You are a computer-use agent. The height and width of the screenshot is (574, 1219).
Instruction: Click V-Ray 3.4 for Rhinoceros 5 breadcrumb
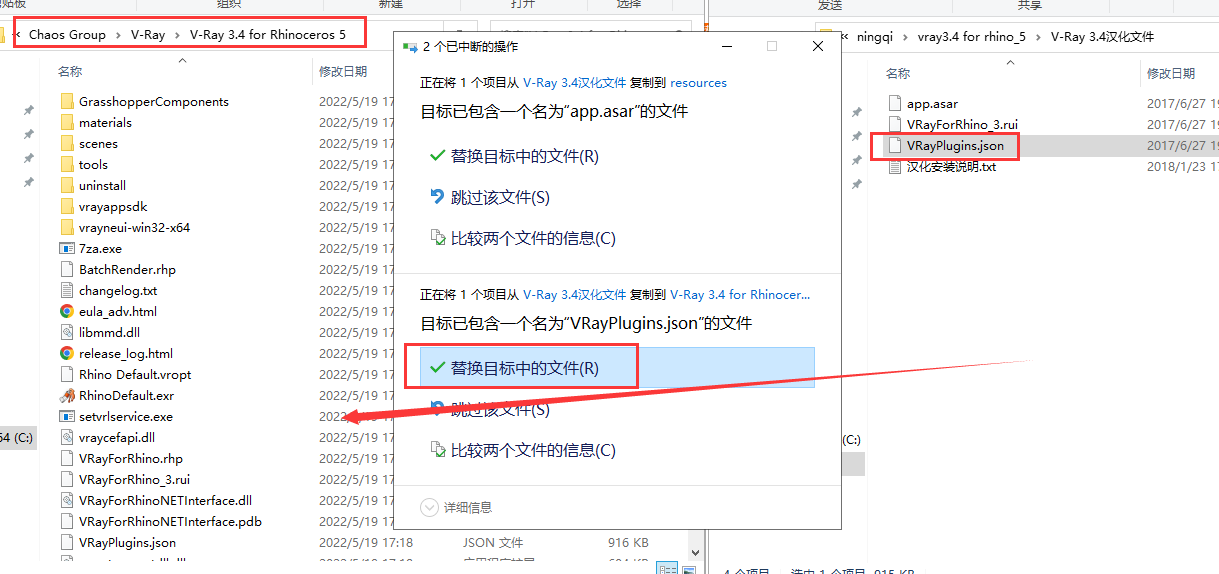(267, 34)
